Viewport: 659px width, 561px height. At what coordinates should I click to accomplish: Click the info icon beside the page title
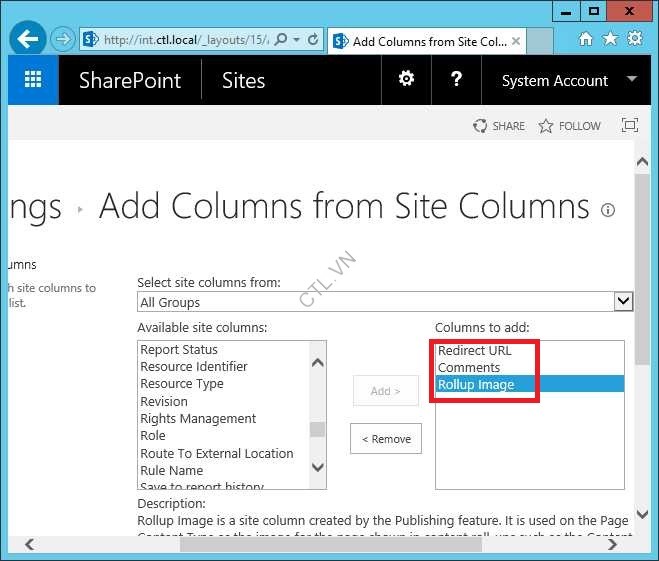pyautogui.click(x=608, y=210)
